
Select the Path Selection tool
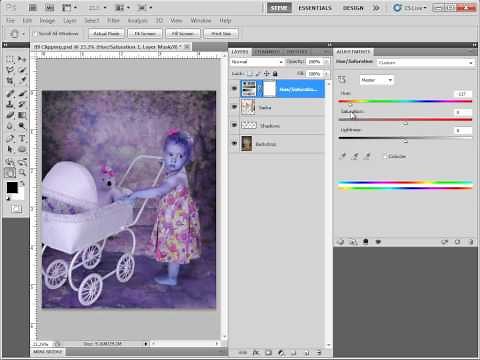click(x=10, y=149)
